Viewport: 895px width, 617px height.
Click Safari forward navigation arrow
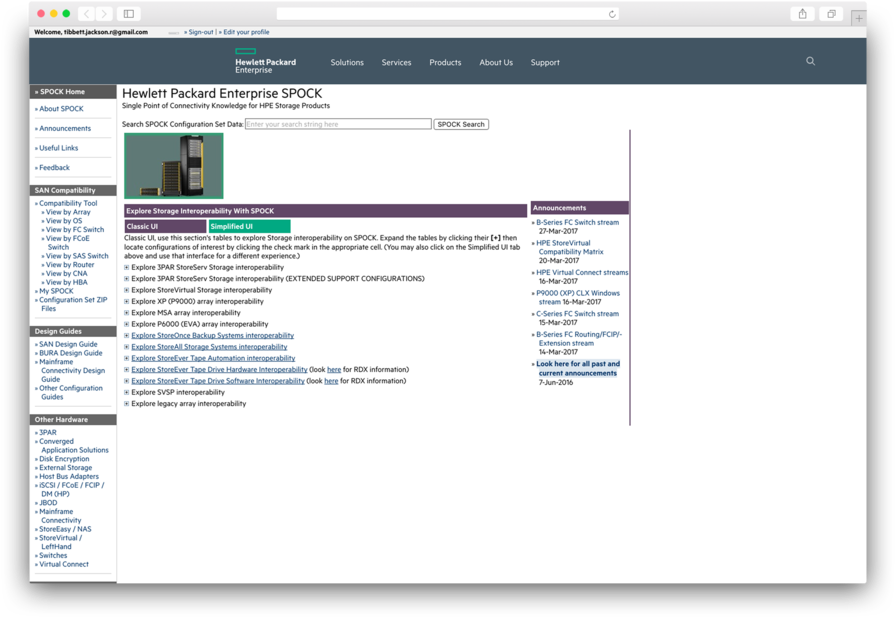104,14
